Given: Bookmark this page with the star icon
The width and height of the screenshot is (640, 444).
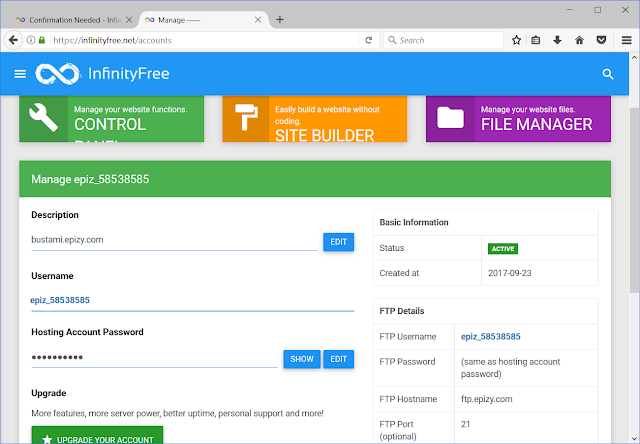Looking at the screenshot, I should (x=516, y=40).
